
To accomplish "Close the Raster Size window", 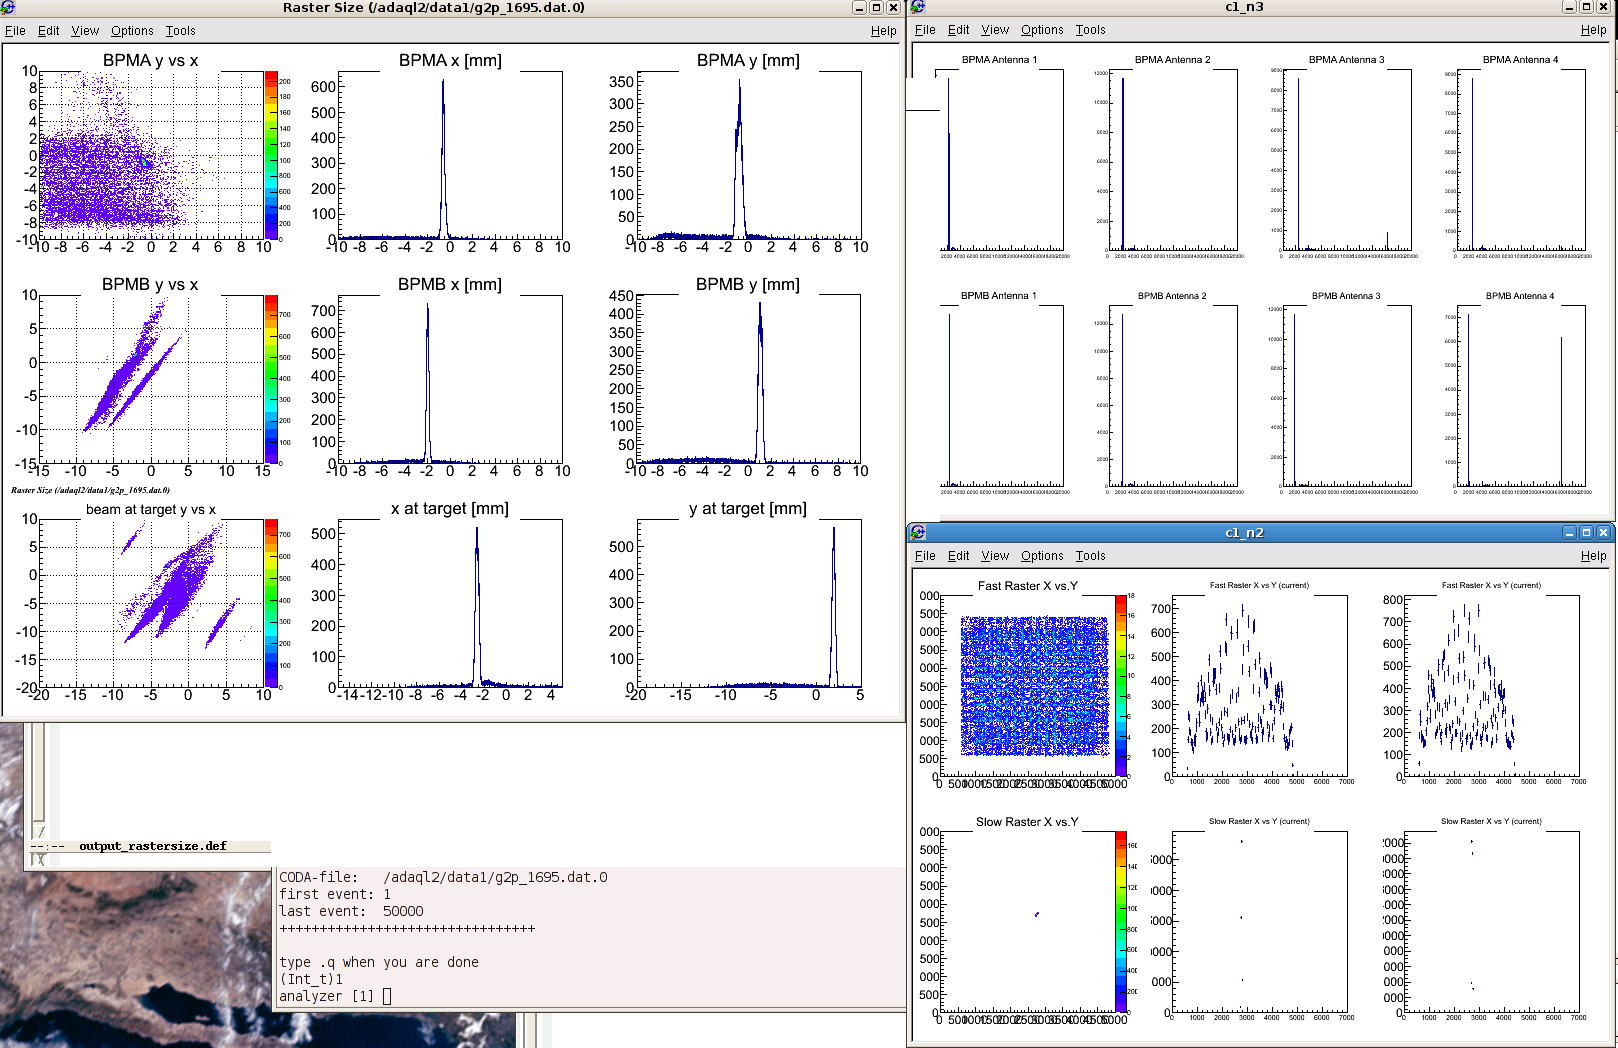I will 893,7.
